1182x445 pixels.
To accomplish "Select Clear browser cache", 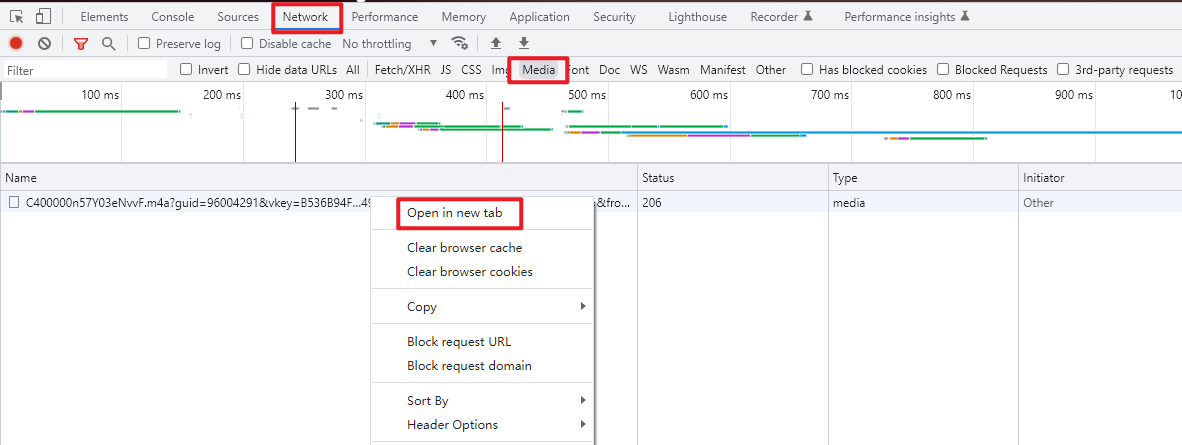I will (464, 248).
